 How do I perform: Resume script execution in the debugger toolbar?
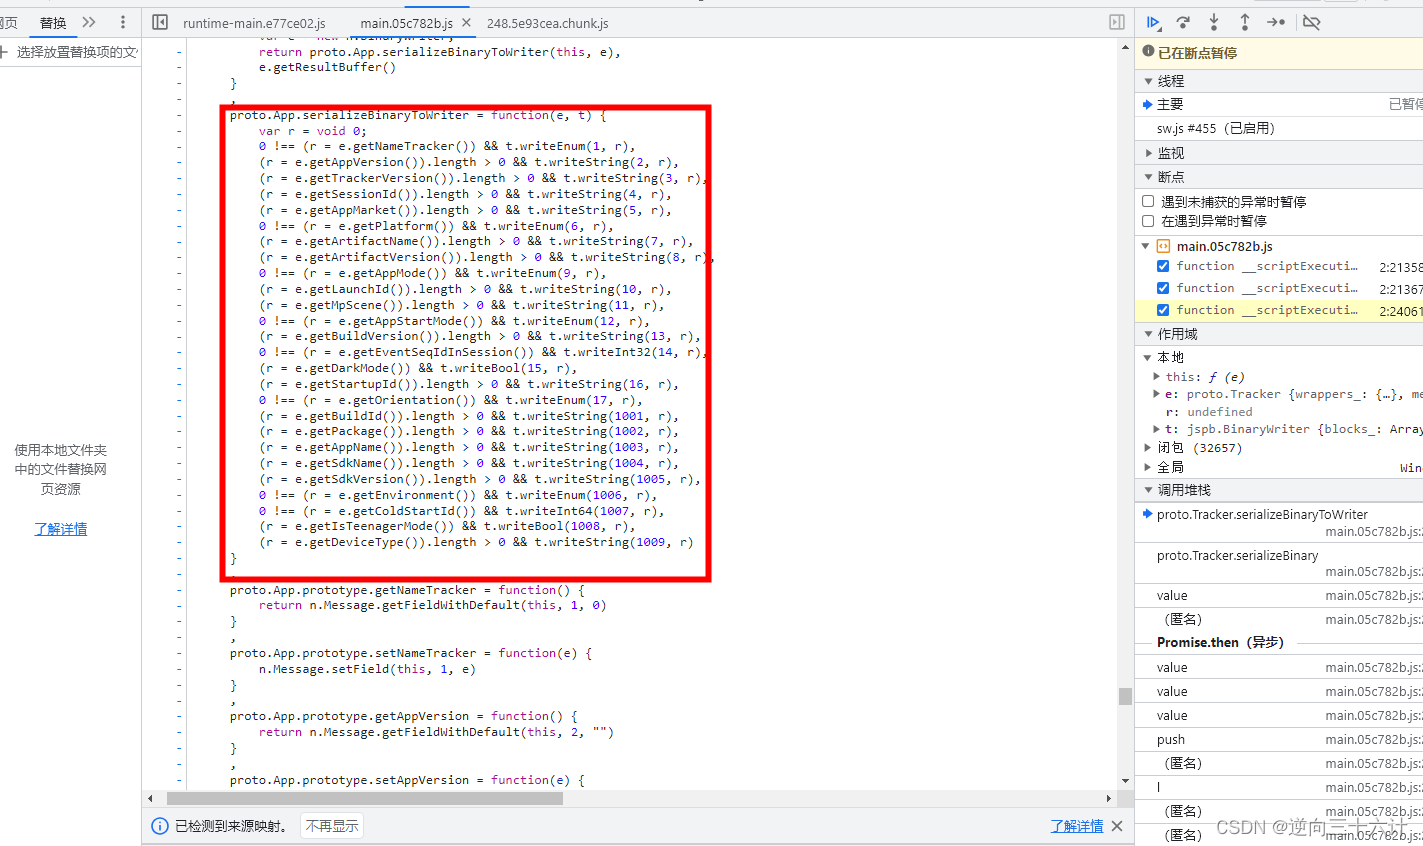click(1153, 22)
